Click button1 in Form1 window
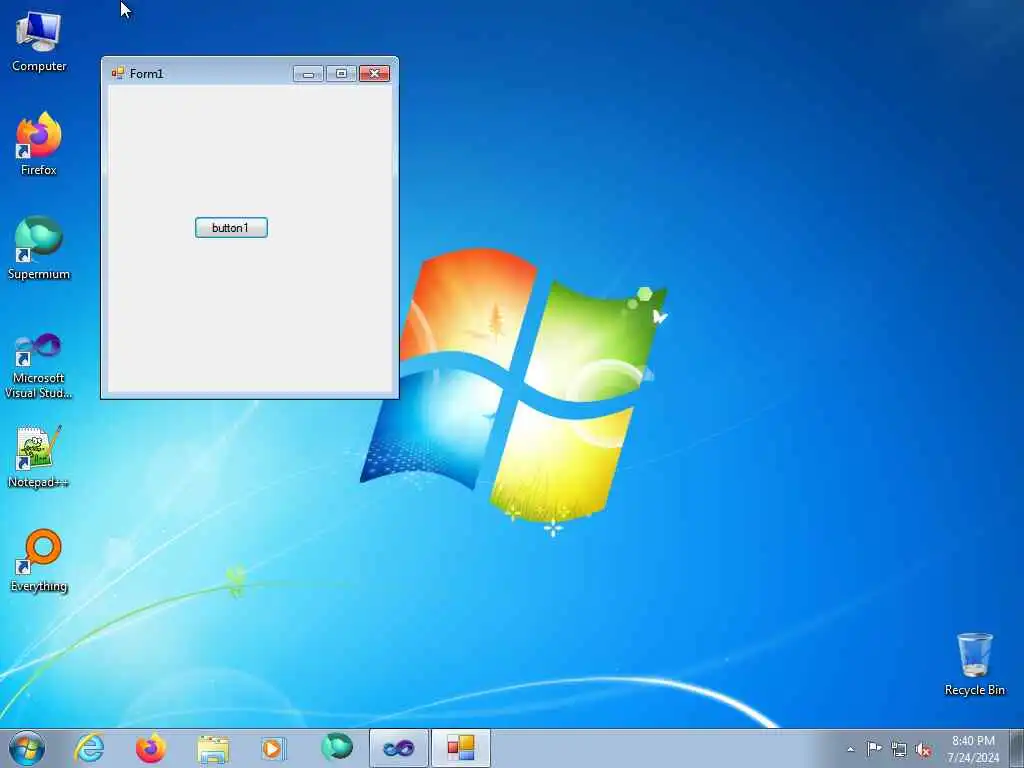The width and height of the screenshot is (1024, 768). (x=231, y=227)
